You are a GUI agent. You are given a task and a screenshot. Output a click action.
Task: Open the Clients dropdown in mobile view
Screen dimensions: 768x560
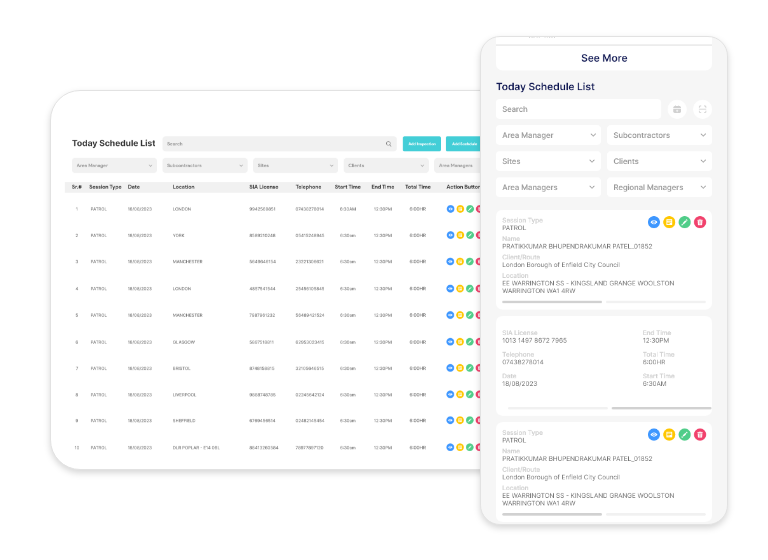click(x=659, y=161)
